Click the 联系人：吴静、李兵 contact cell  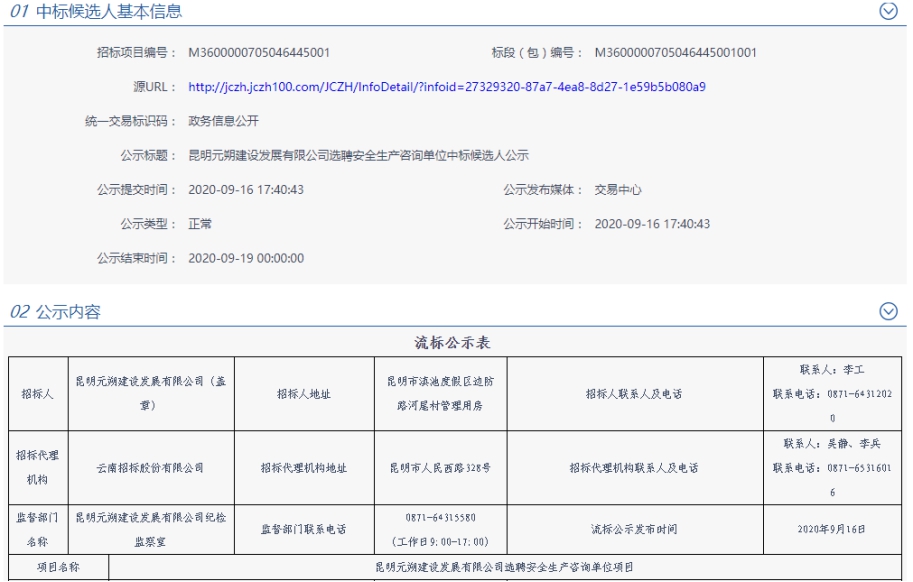tap(831, 443)
